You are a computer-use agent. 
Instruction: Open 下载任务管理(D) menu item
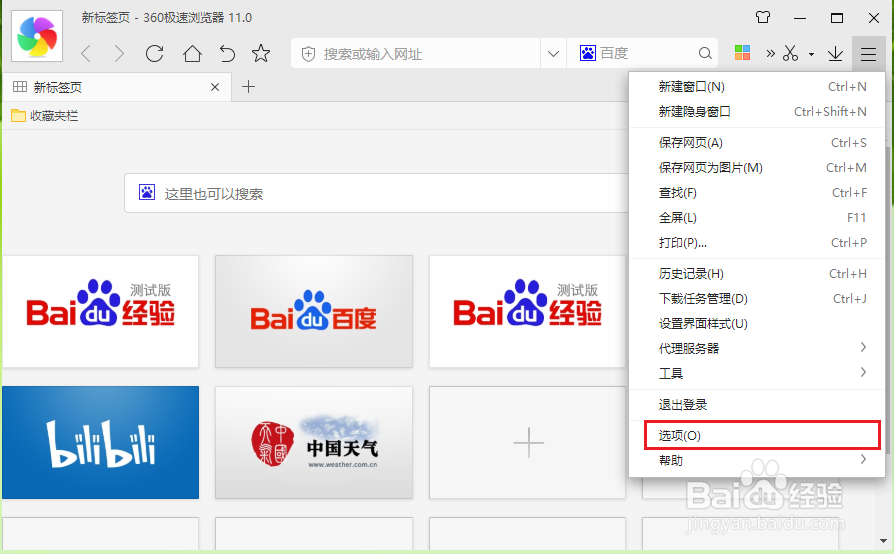(x=757, y=299)
